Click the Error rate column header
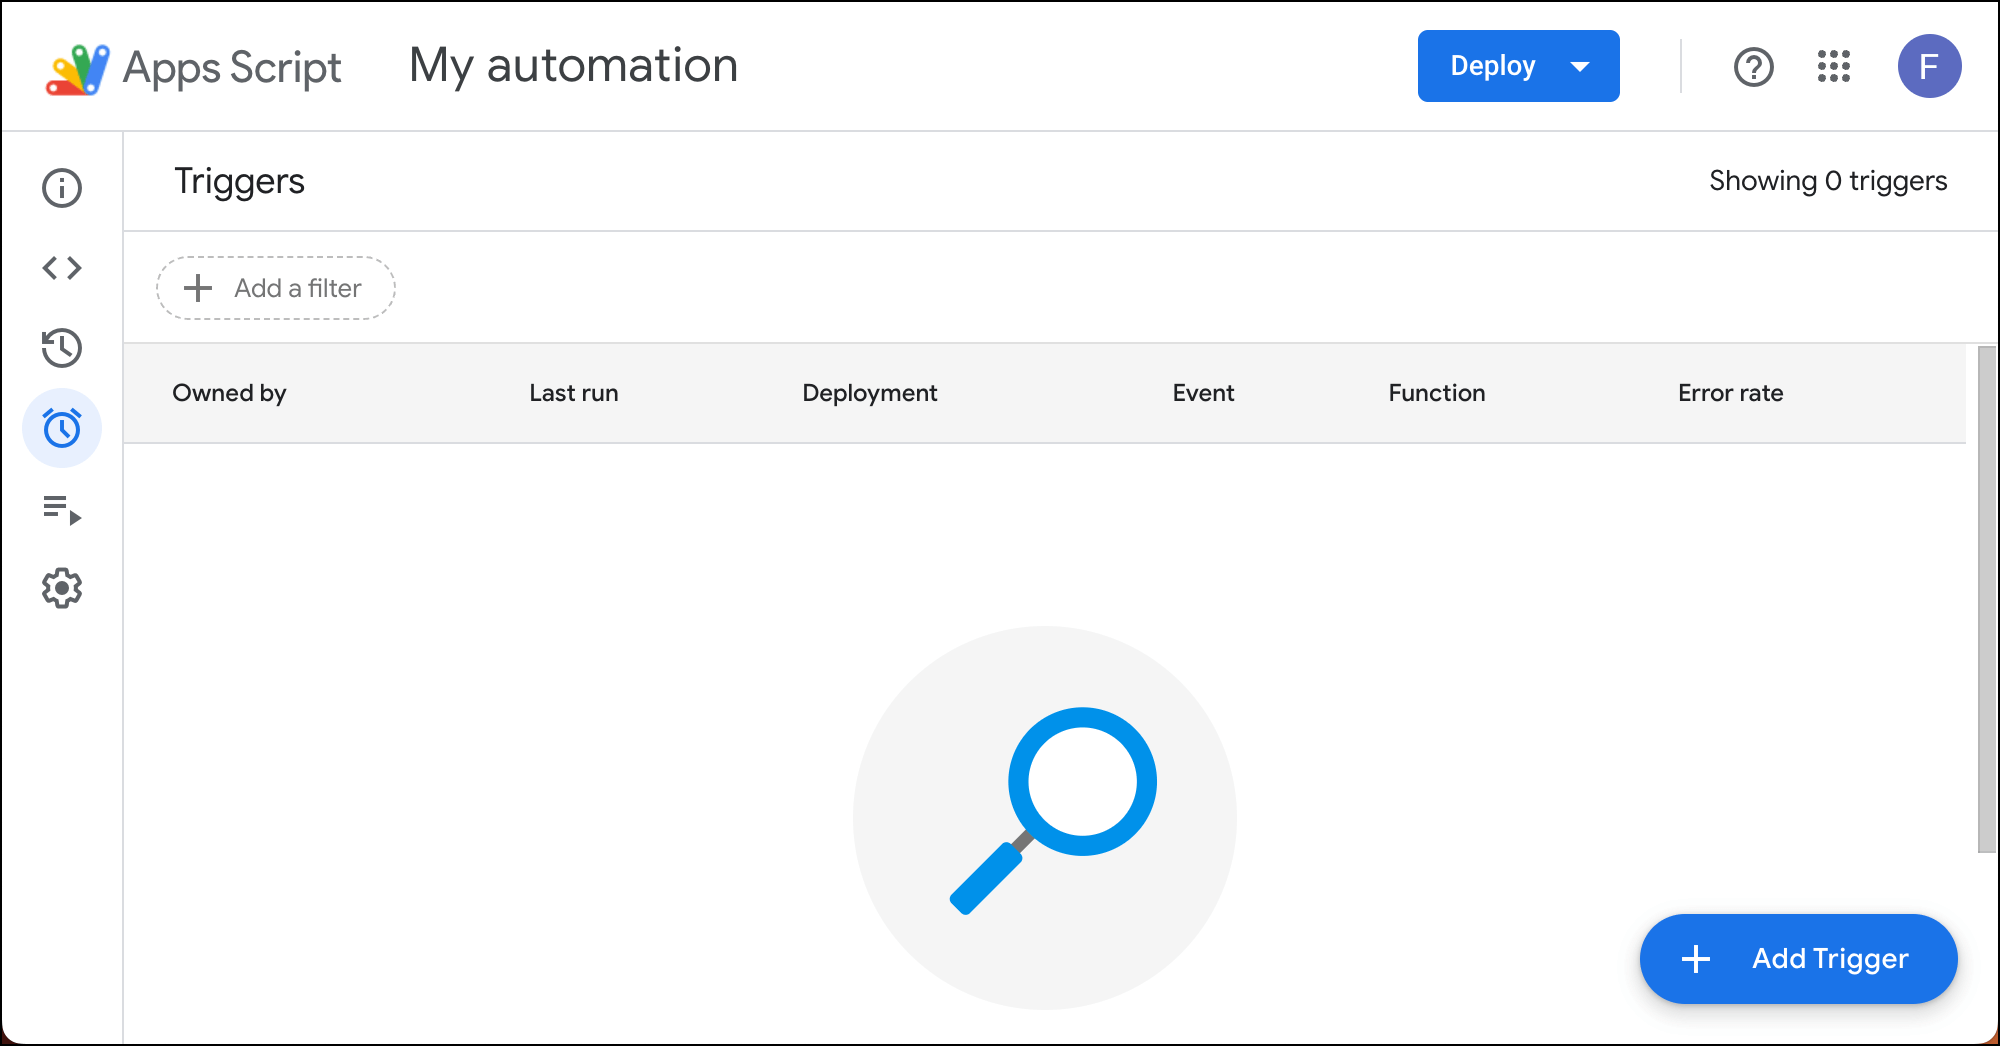This screenshot has height=1046, width=2000. 1730,393
